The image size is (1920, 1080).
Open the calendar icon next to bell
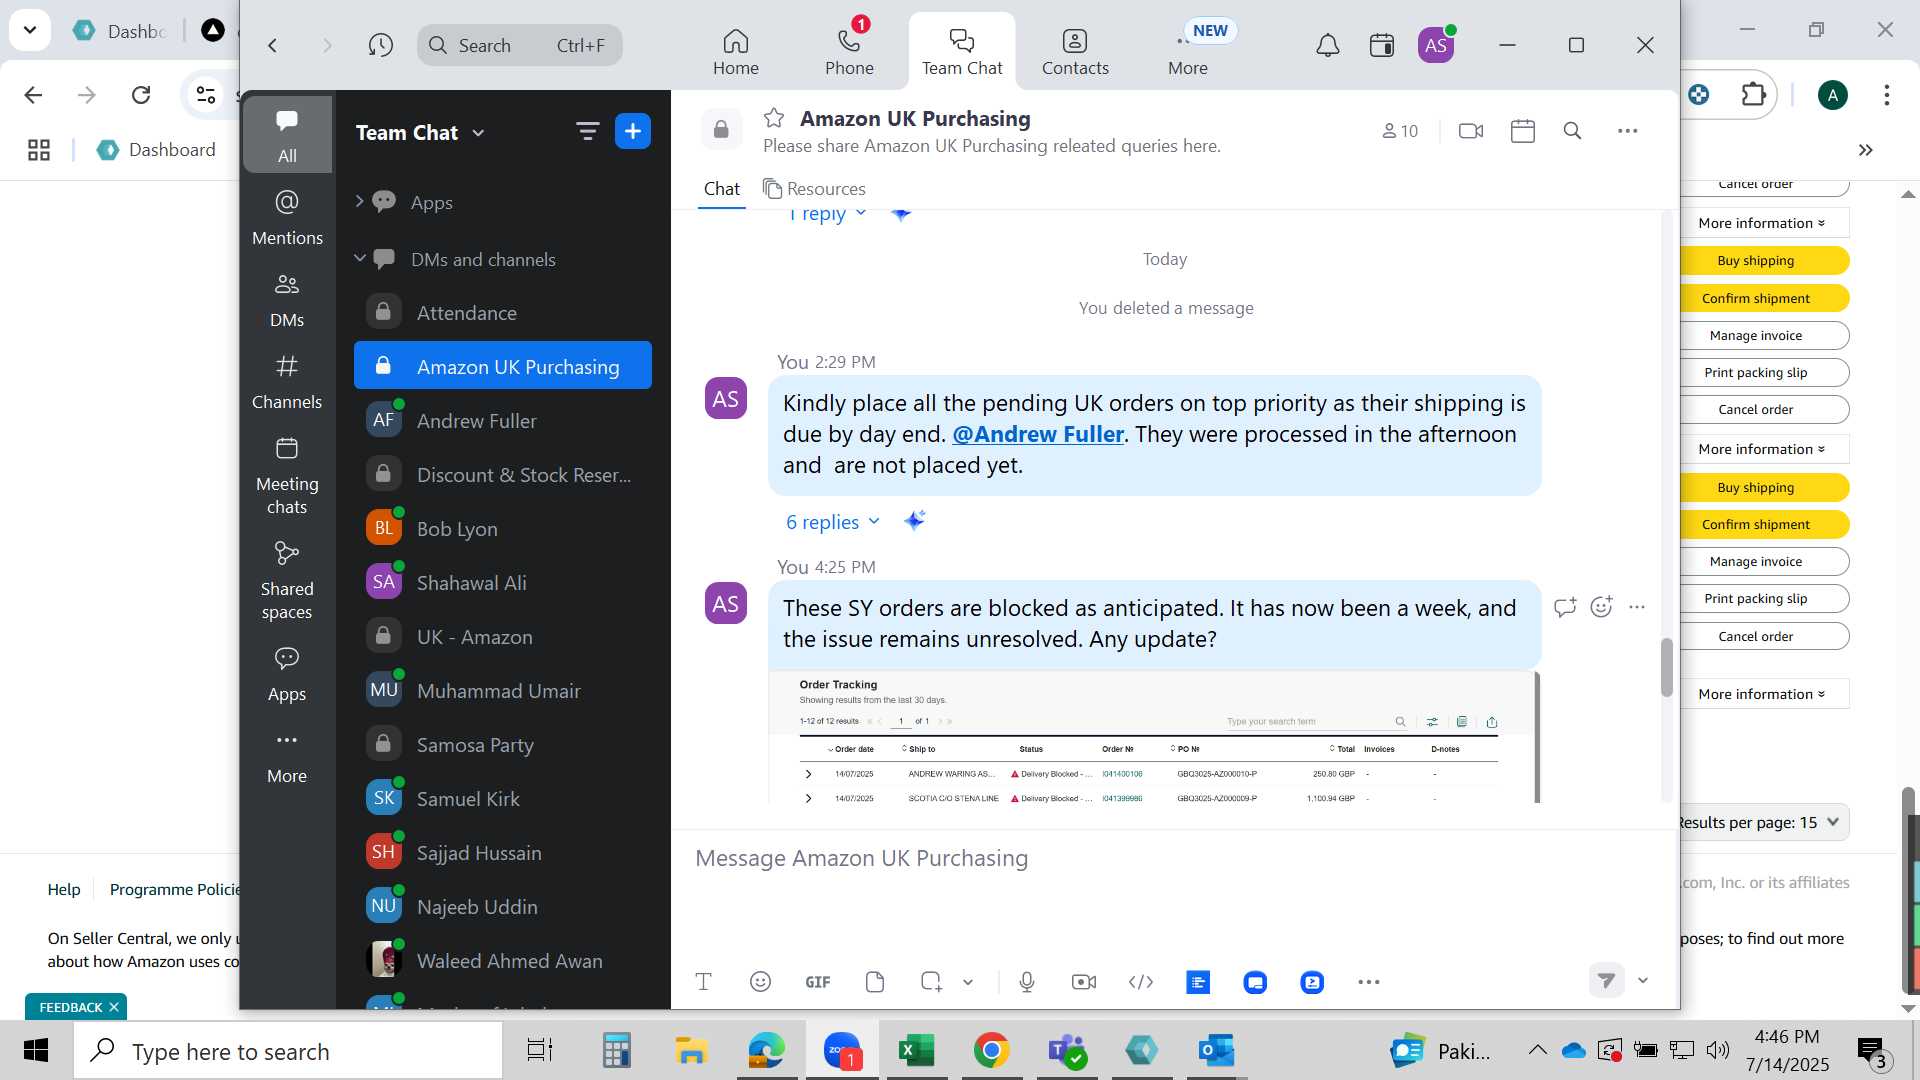tap(1382, 45)
